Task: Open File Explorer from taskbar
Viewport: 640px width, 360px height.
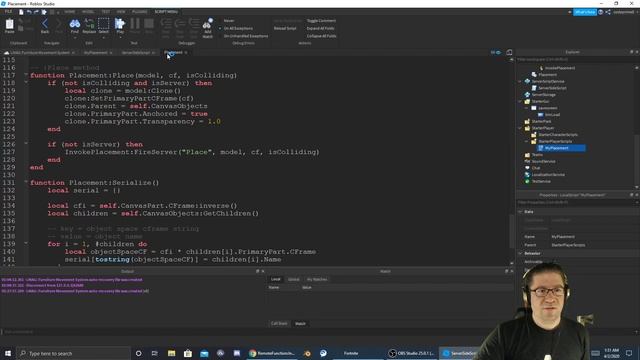Action: tap(171, 353)
